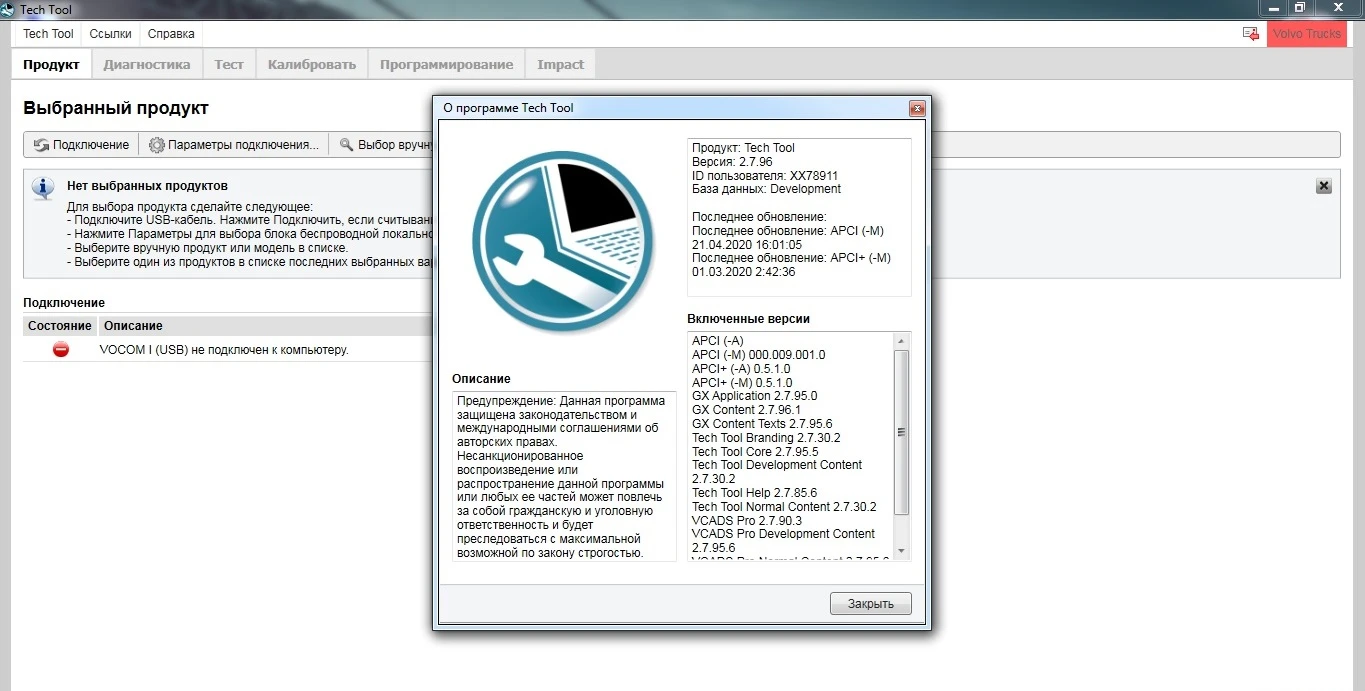Click the gear icon for Параметры подключения

coord(157,145)
